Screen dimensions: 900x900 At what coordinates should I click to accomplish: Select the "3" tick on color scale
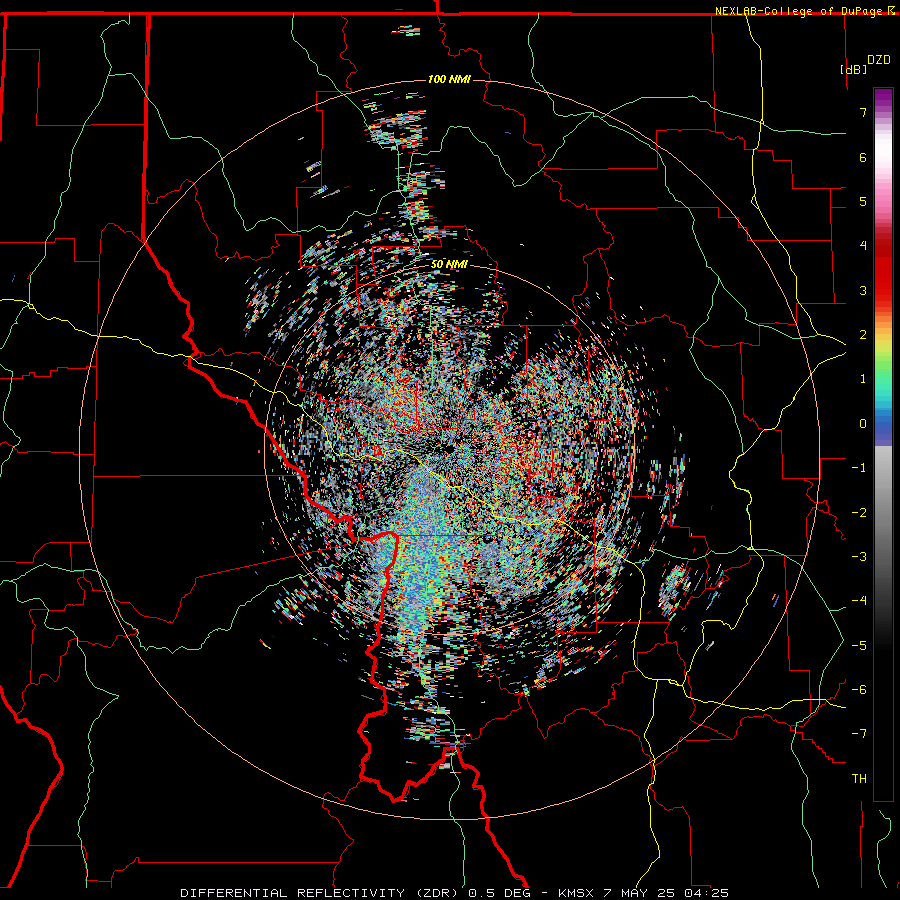click(x=863, y=290)
